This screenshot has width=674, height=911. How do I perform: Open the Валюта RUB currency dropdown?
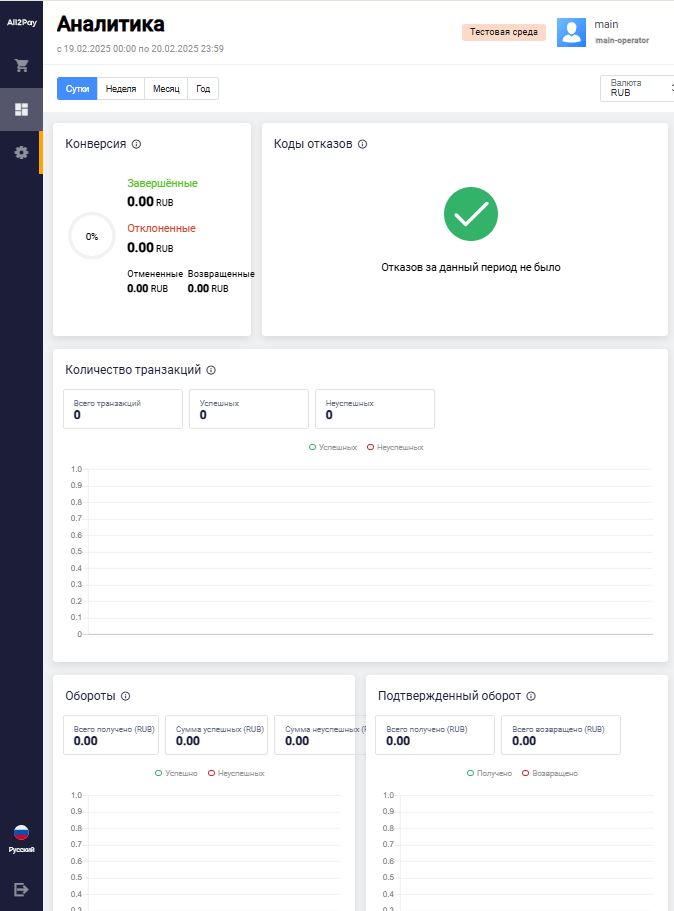(x=638, y=88)
